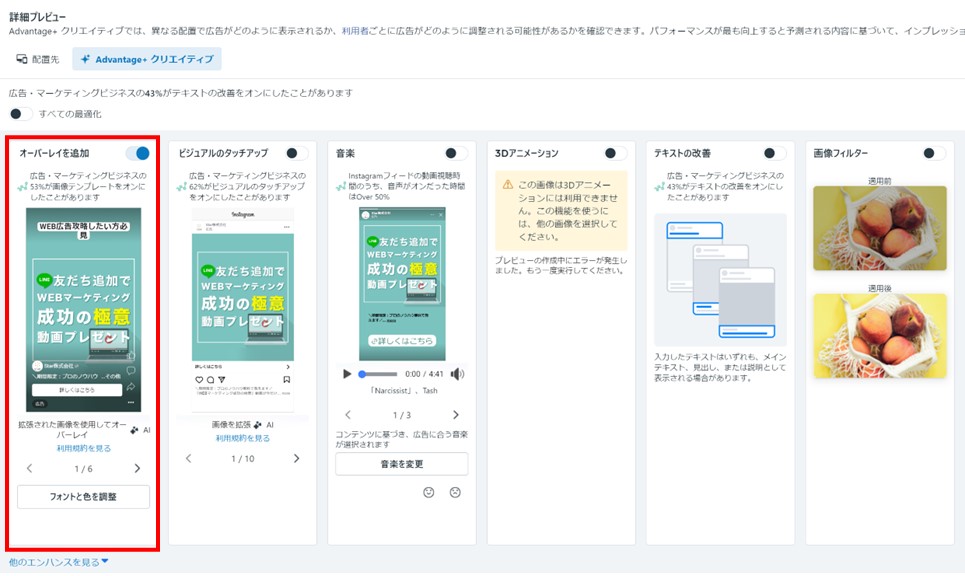Click the 詳細プレビュー heading
The width and height of the screenshot is (965, 576).
click(x=38, y=17)
